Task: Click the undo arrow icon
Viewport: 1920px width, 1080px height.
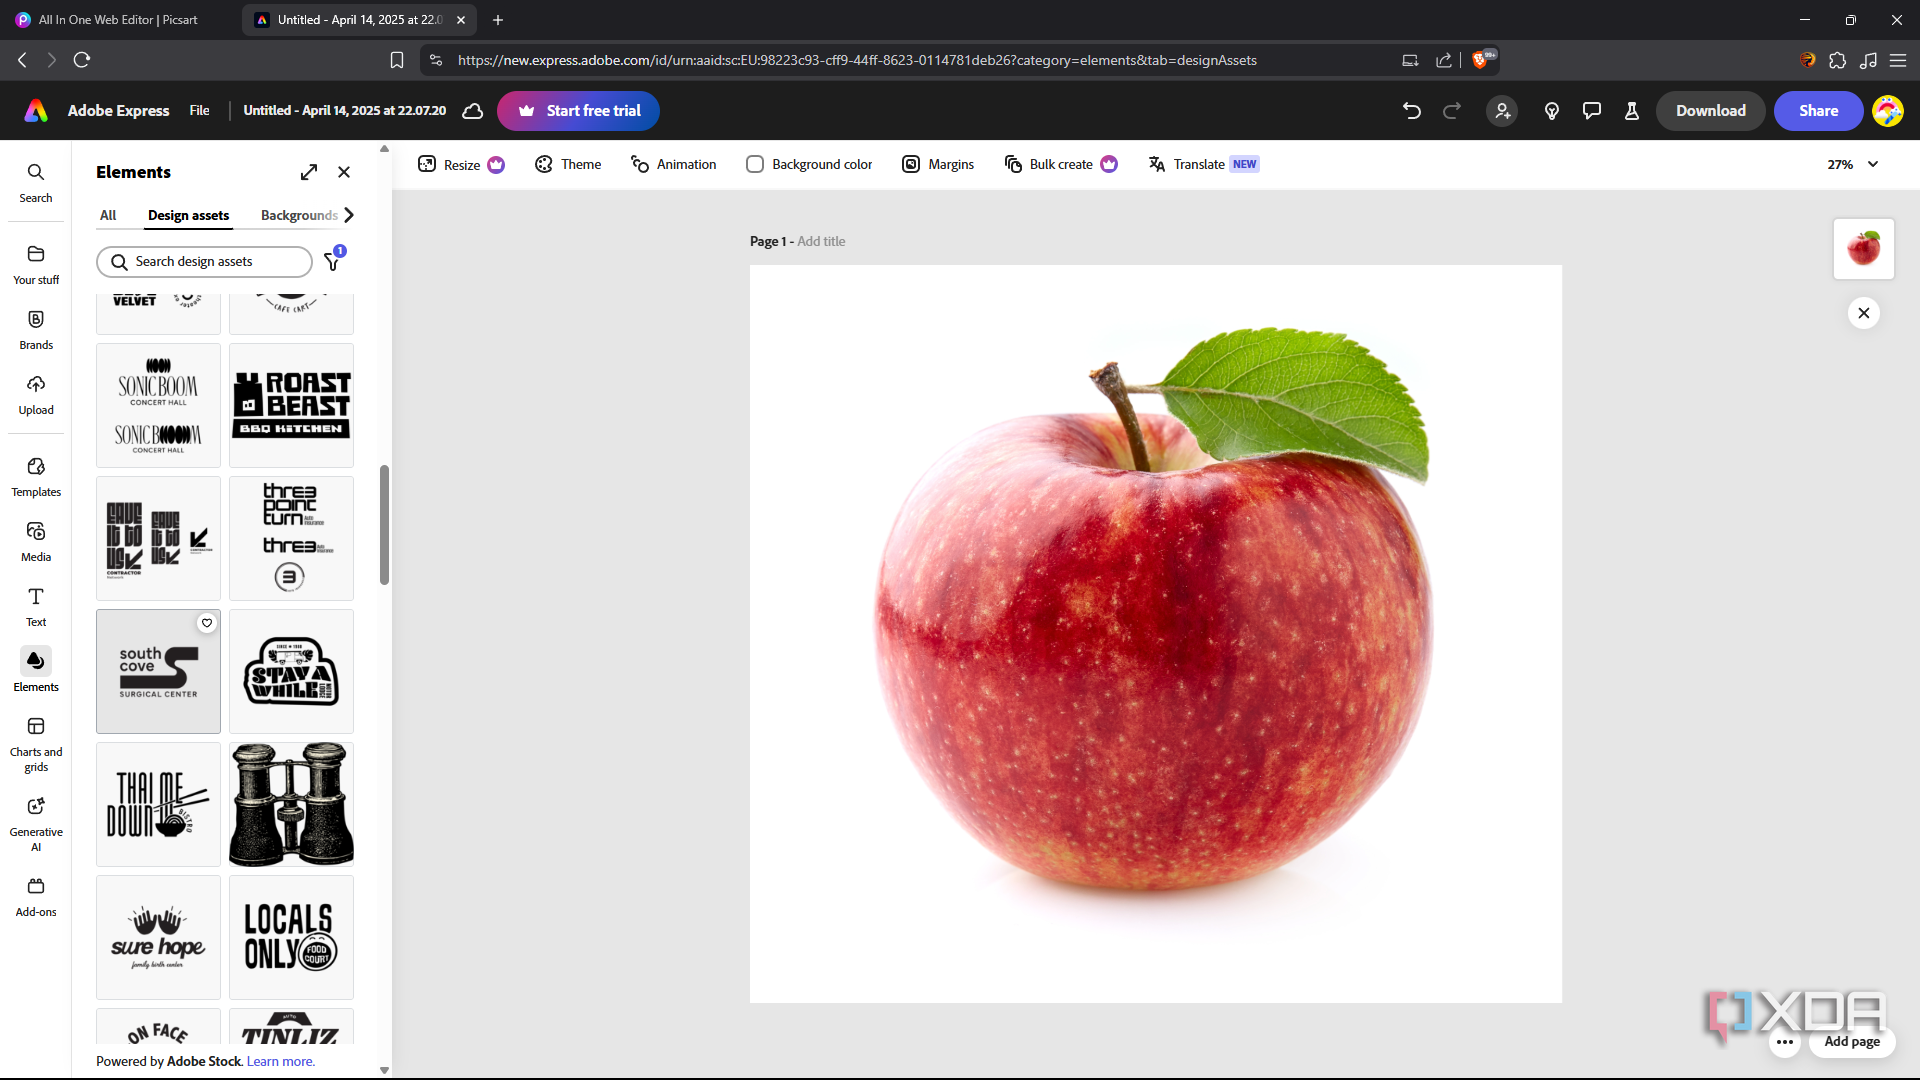Action: coord(1412,111)
